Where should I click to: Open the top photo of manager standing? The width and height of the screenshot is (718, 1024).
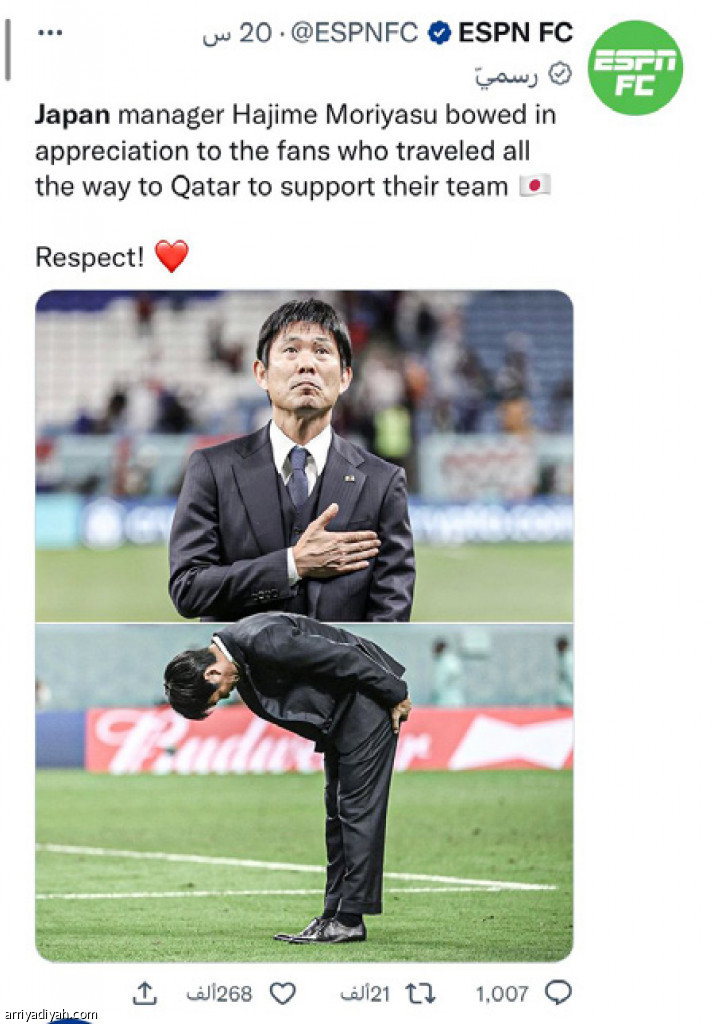[304, 456]
